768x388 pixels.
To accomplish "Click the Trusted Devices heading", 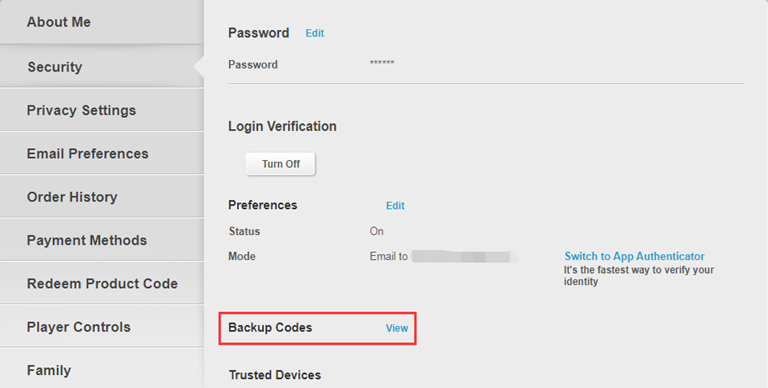I will point(275,375).
